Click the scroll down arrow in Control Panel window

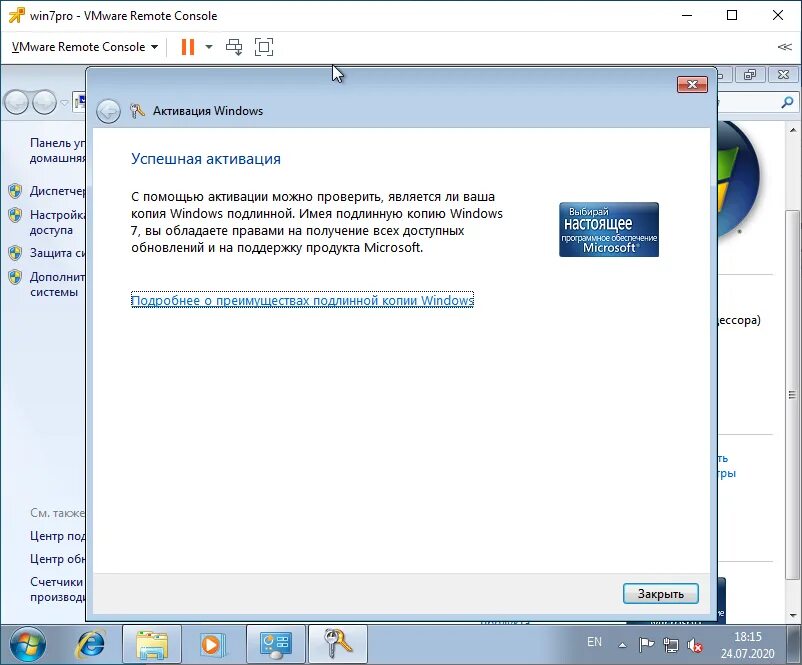(x=793, y=615)
